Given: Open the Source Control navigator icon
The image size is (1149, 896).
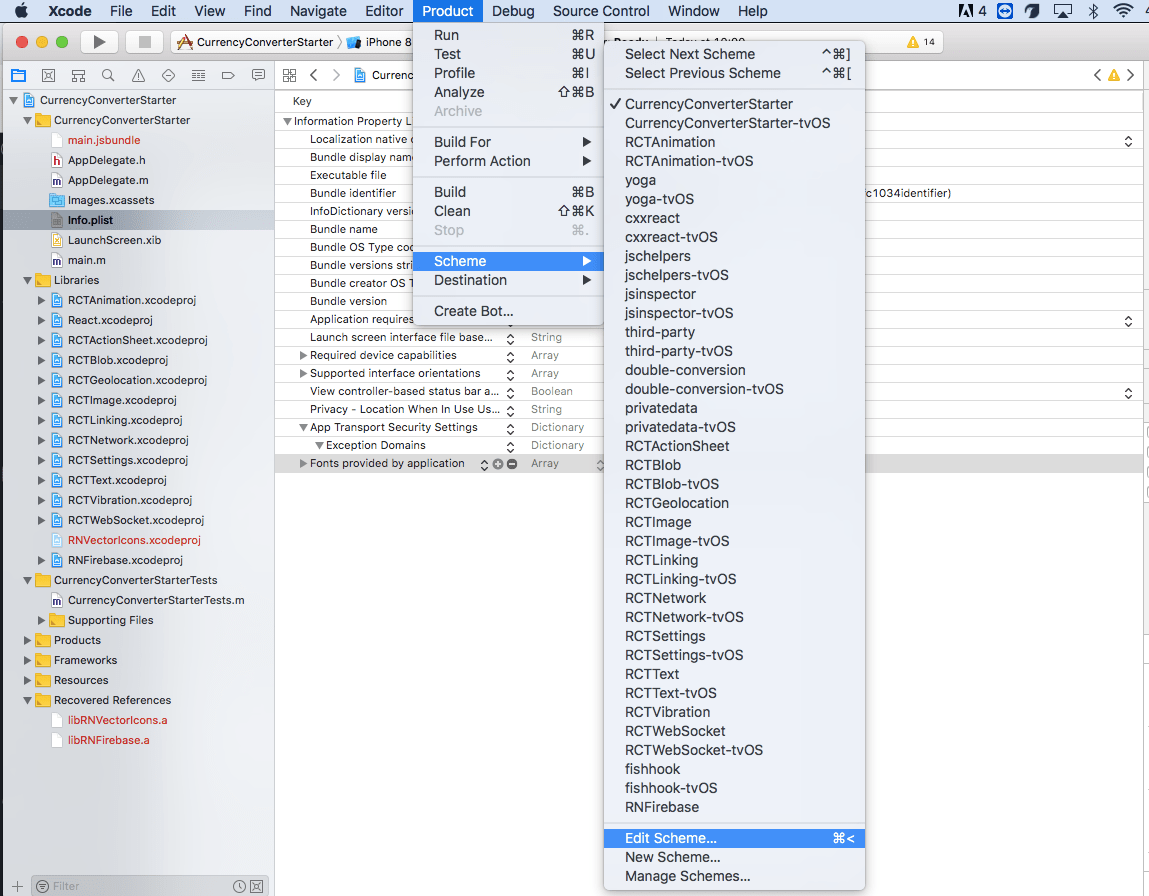Looking at the screenshot, I should tap(48, 75).
